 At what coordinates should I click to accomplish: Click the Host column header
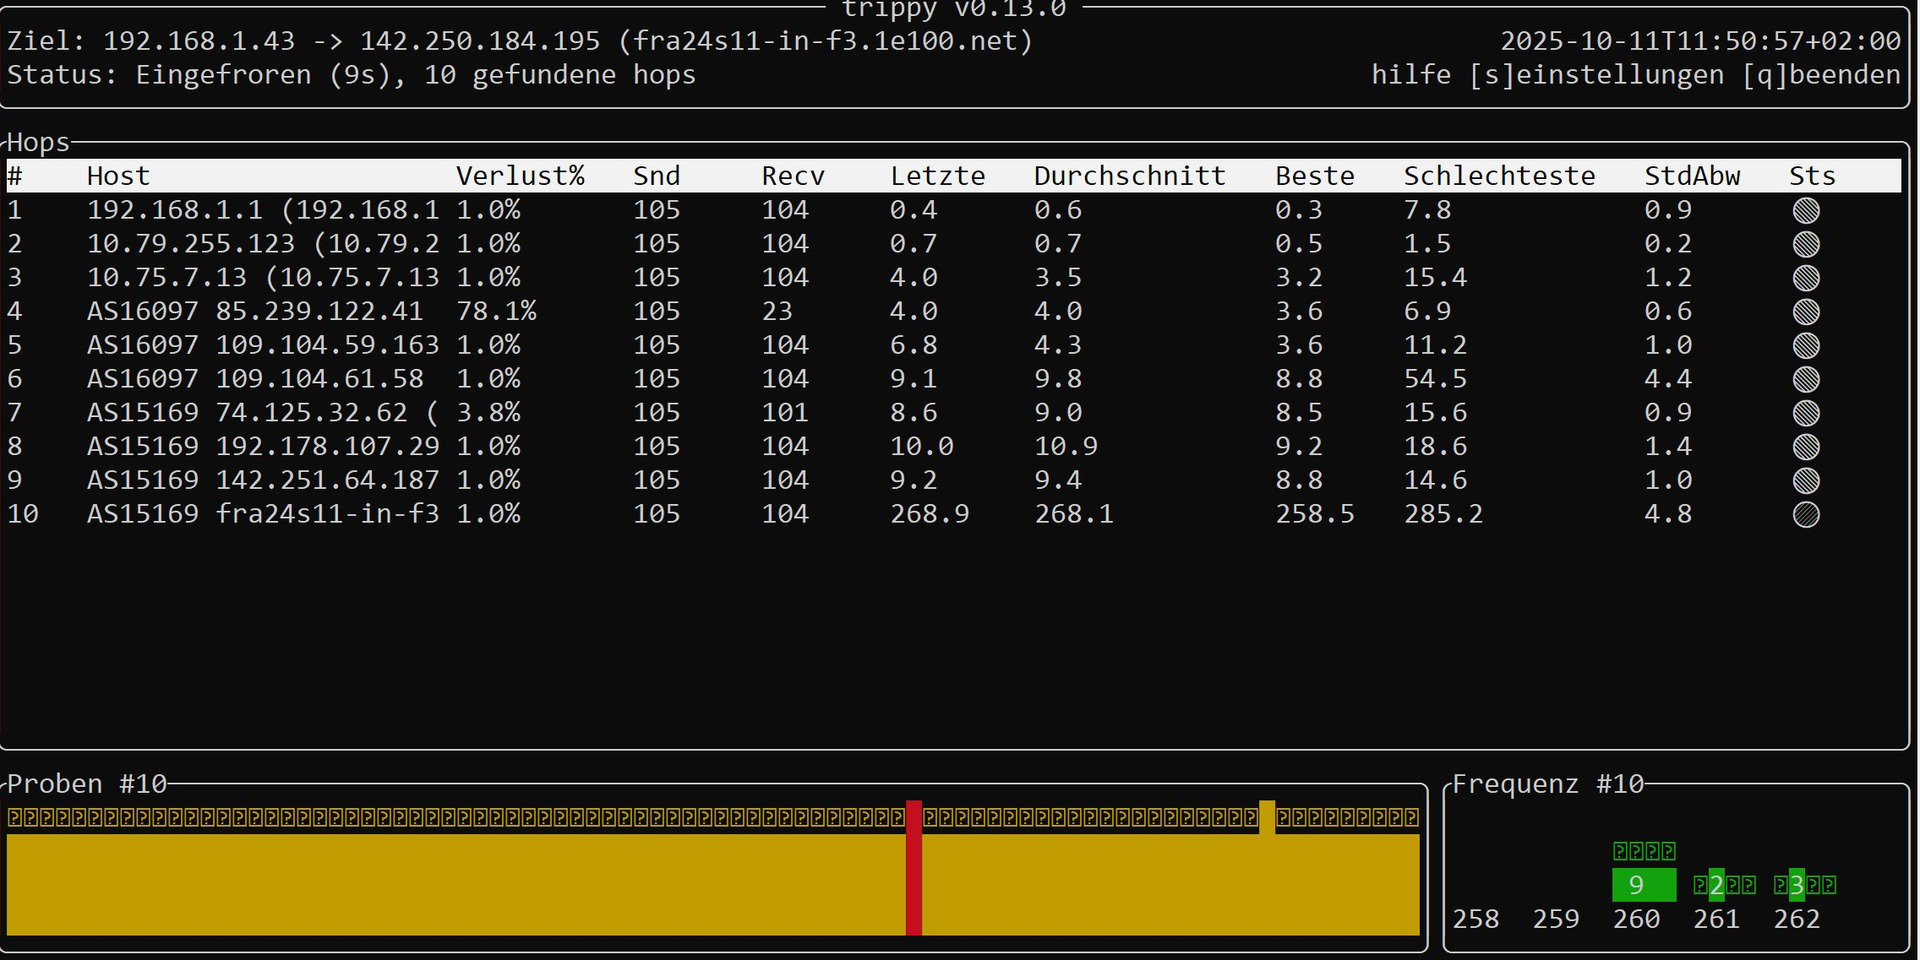118,176
